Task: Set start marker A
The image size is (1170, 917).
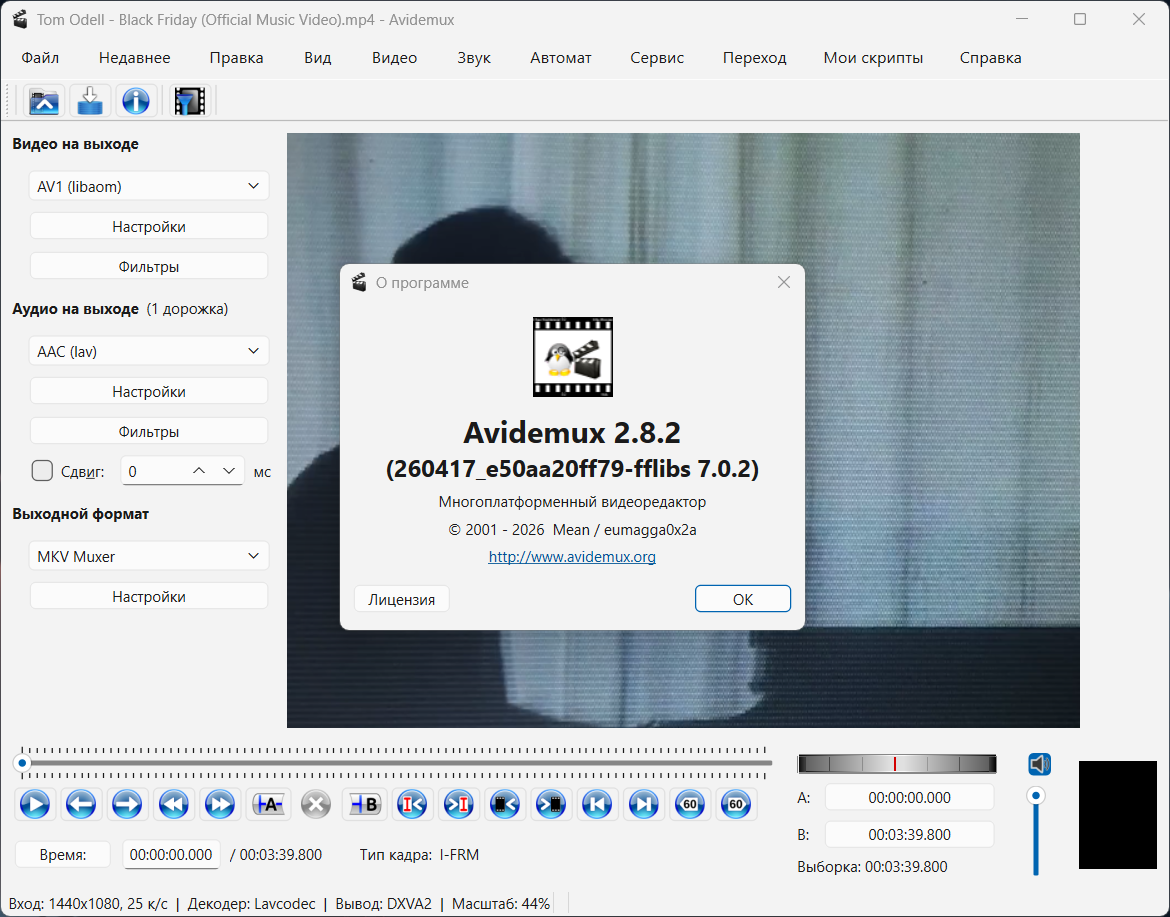Action: click(x=269, y=804)
